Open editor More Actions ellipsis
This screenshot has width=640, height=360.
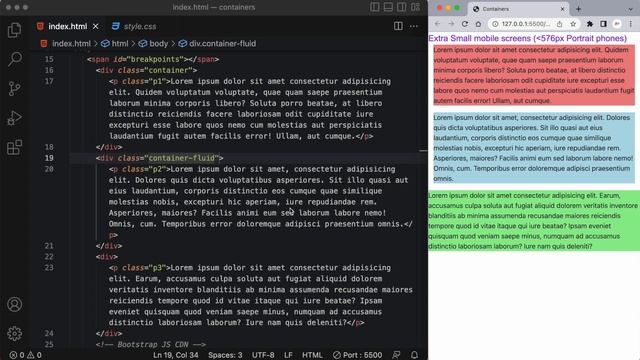point(414,26)
